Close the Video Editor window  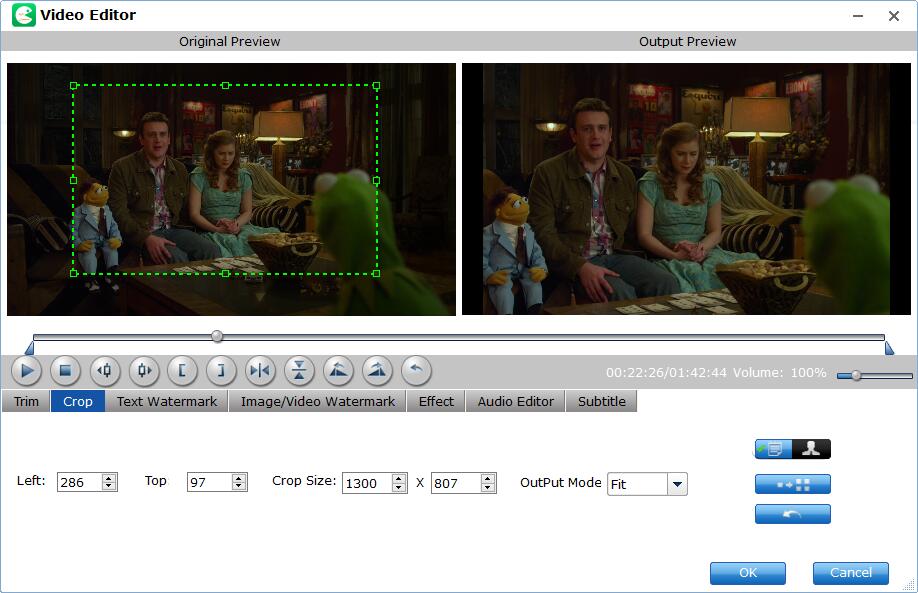[893, 16]
